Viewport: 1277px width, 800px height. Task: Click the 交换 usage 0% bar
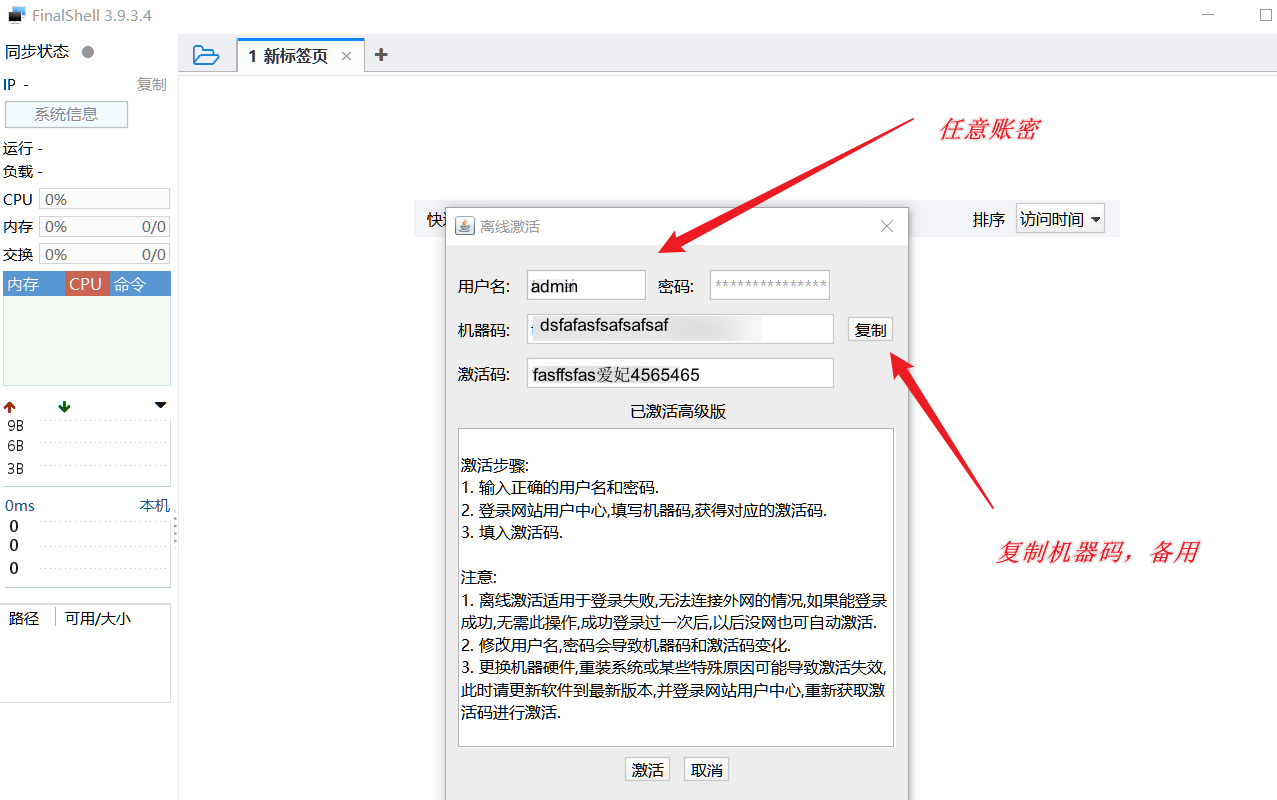(x=104, y=254)
